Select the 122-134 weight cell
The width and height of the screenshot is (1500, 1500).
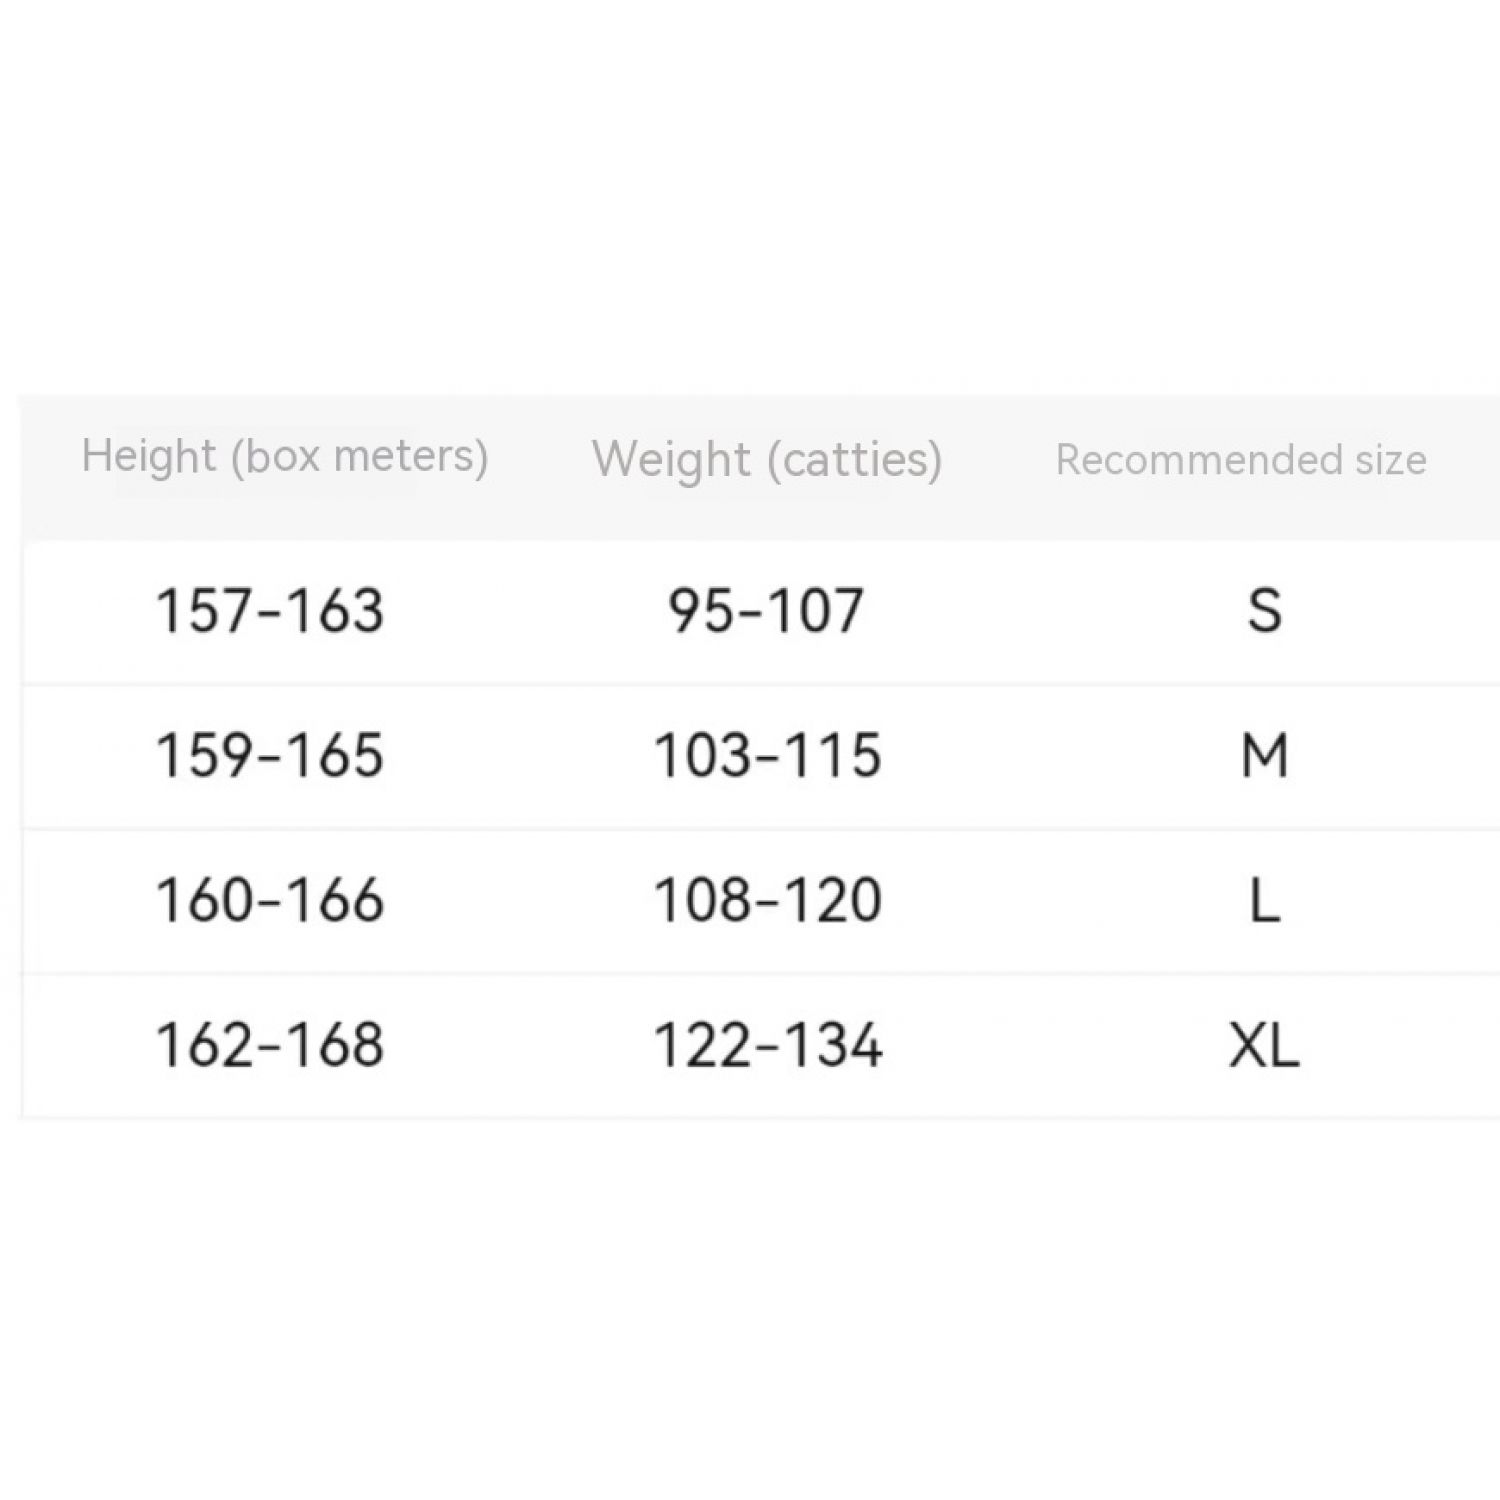coord(767,1045)
